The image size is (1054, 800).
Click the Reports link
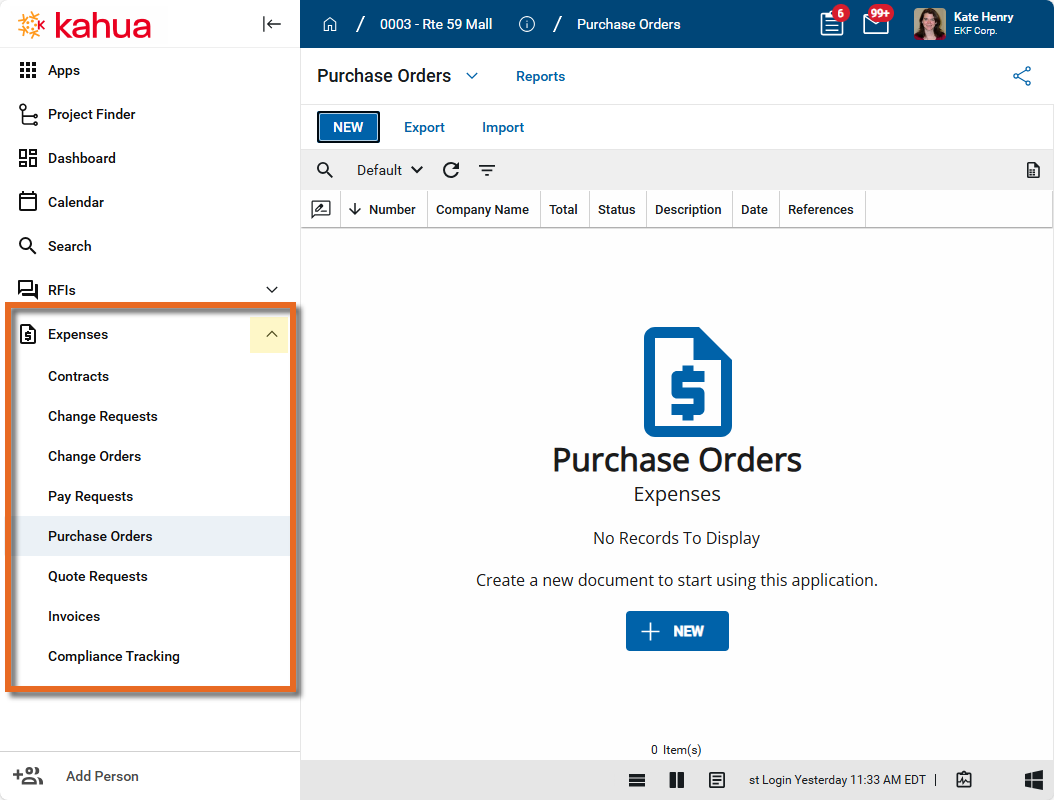click(x=540, y=76)
